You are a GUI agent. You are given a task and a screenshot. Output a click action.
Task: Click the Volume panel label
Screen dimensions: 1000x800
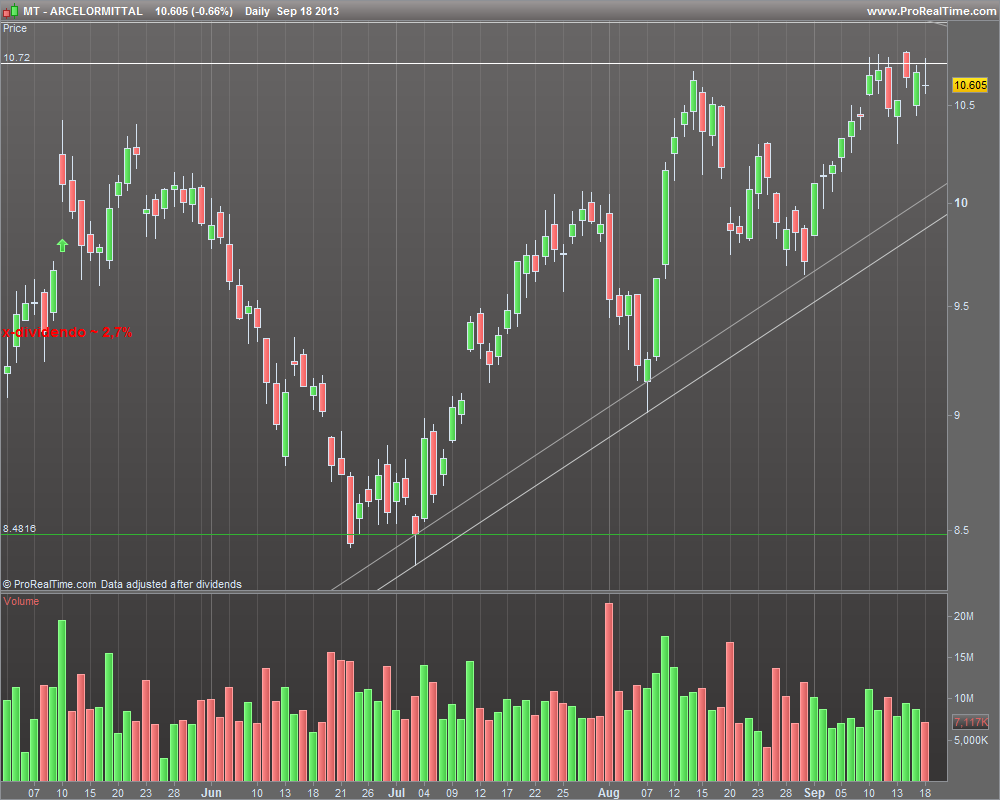pyautogui.click(x=21, y=601)
